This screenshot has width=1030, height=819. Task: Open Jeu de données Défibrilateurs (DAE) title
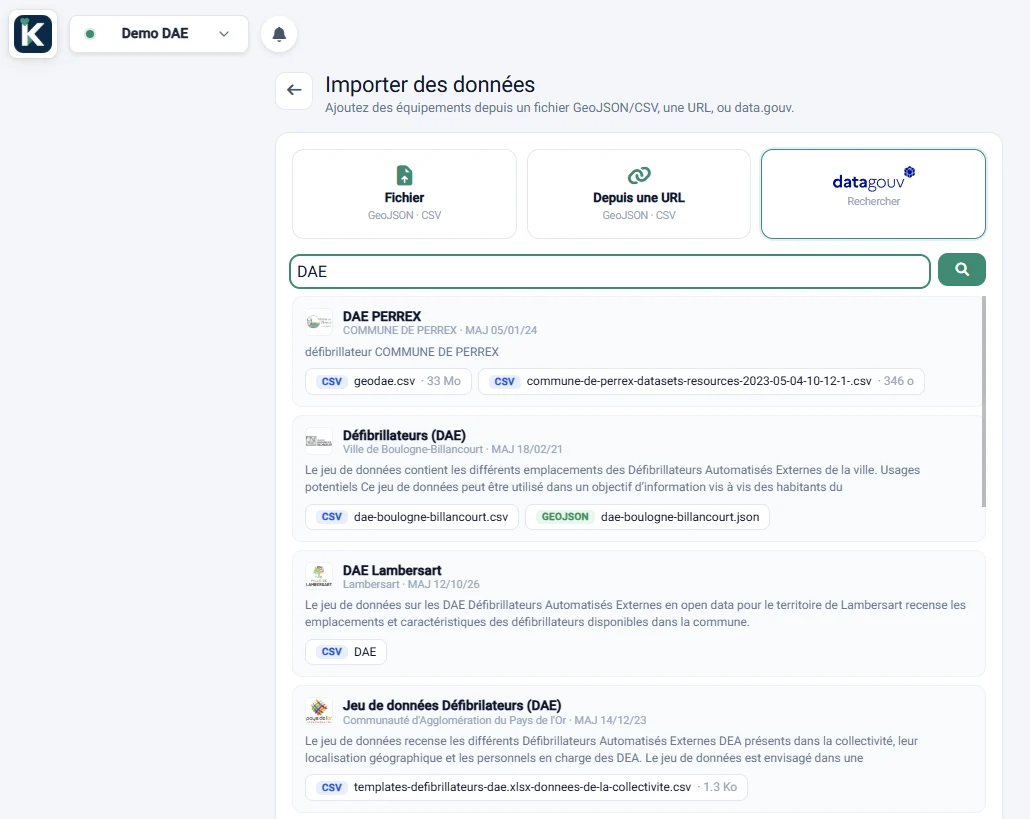(452, 705)
